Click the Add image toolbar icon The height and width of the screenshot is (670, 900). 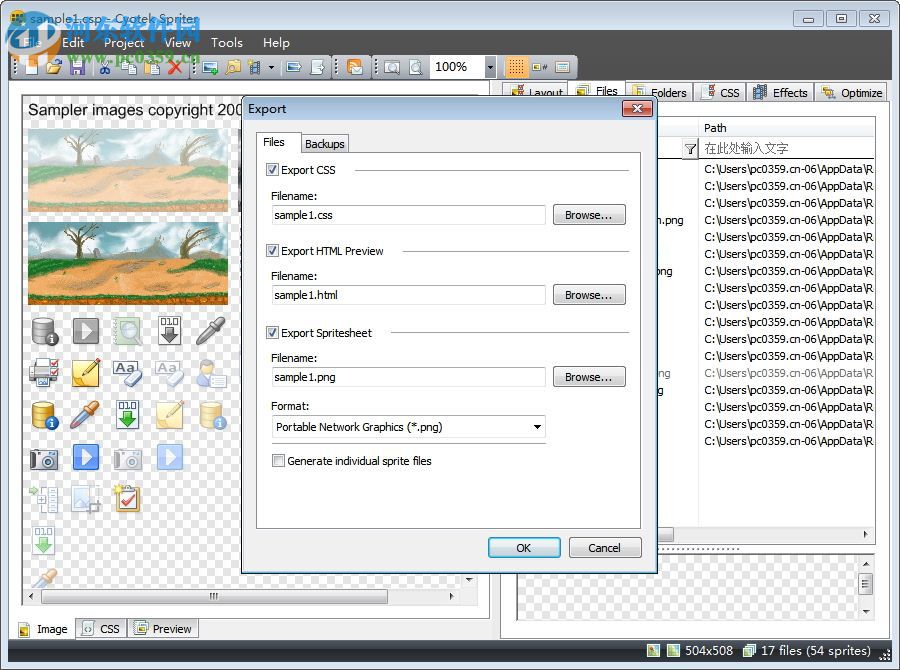(210, 67)
